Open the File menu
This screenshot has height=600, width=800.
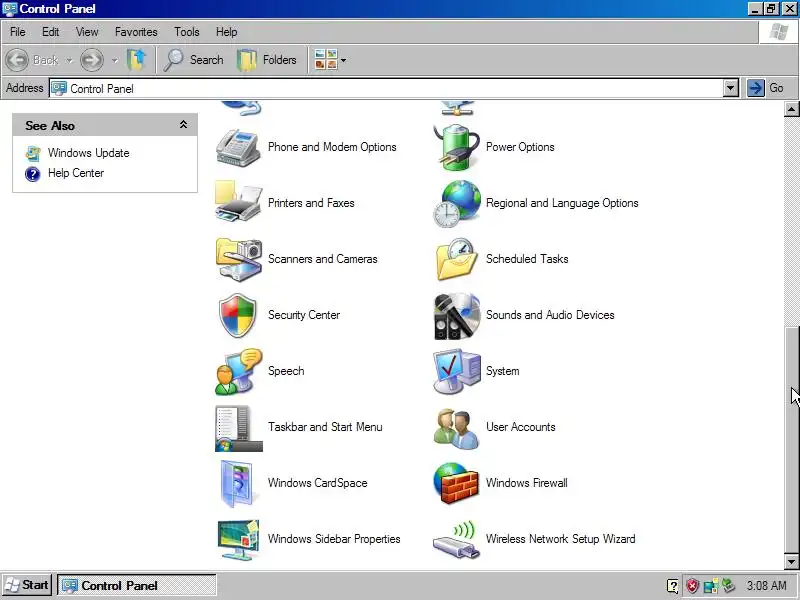coord(17,32)
